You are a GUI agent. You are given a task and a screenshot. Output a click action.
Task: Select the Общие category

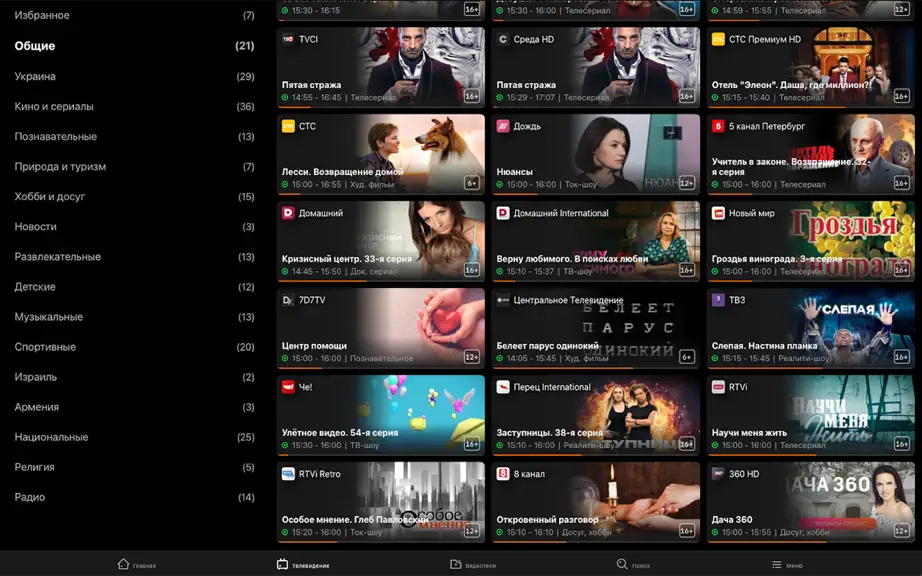coord(134,46)
